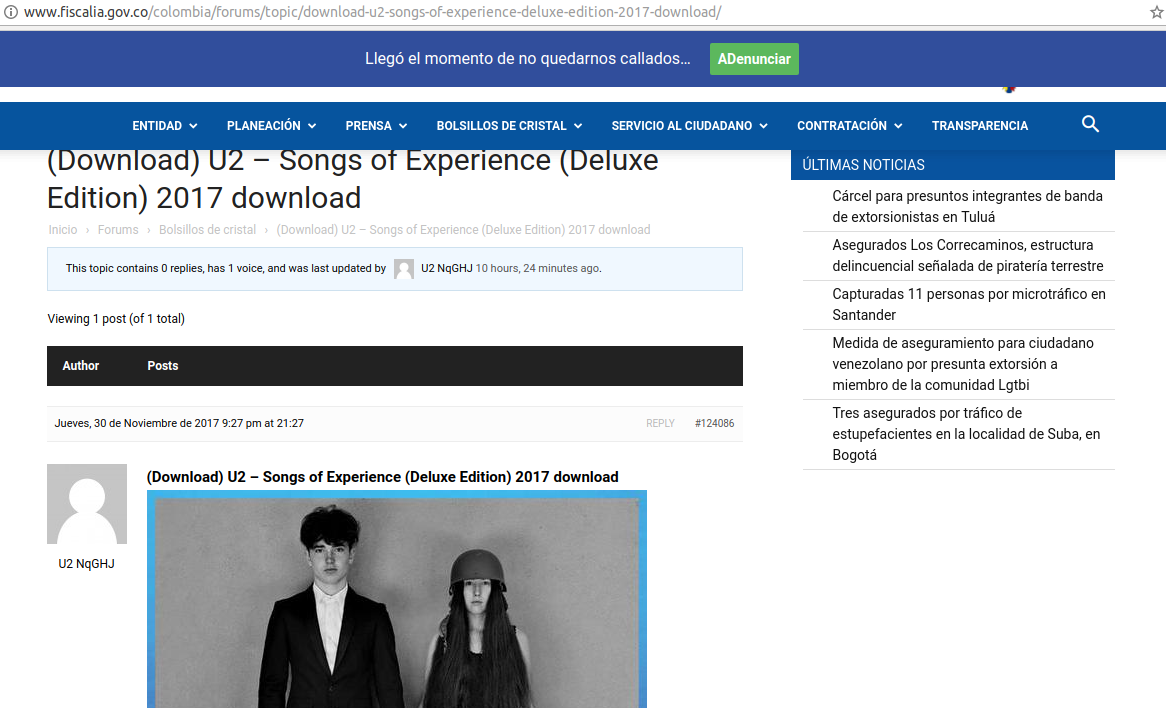This screenshot has width=1166, height=708.
Task: Click small U2 NqGHJ avatar in topic info
Action: (404, 268)
